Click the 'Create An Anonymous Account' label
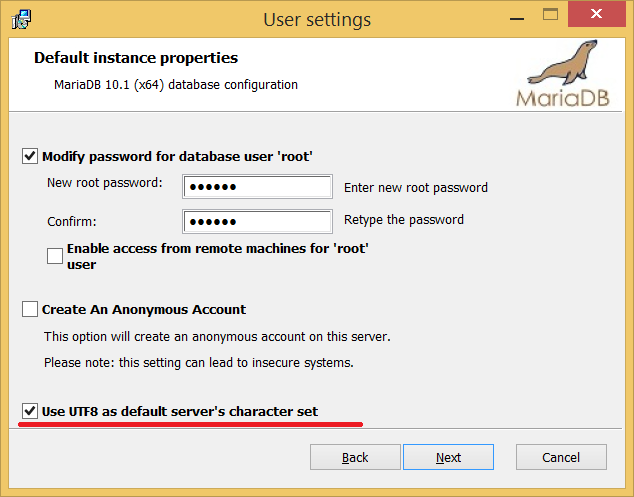Viewport: 634px width, 497px height. (144, 310)
